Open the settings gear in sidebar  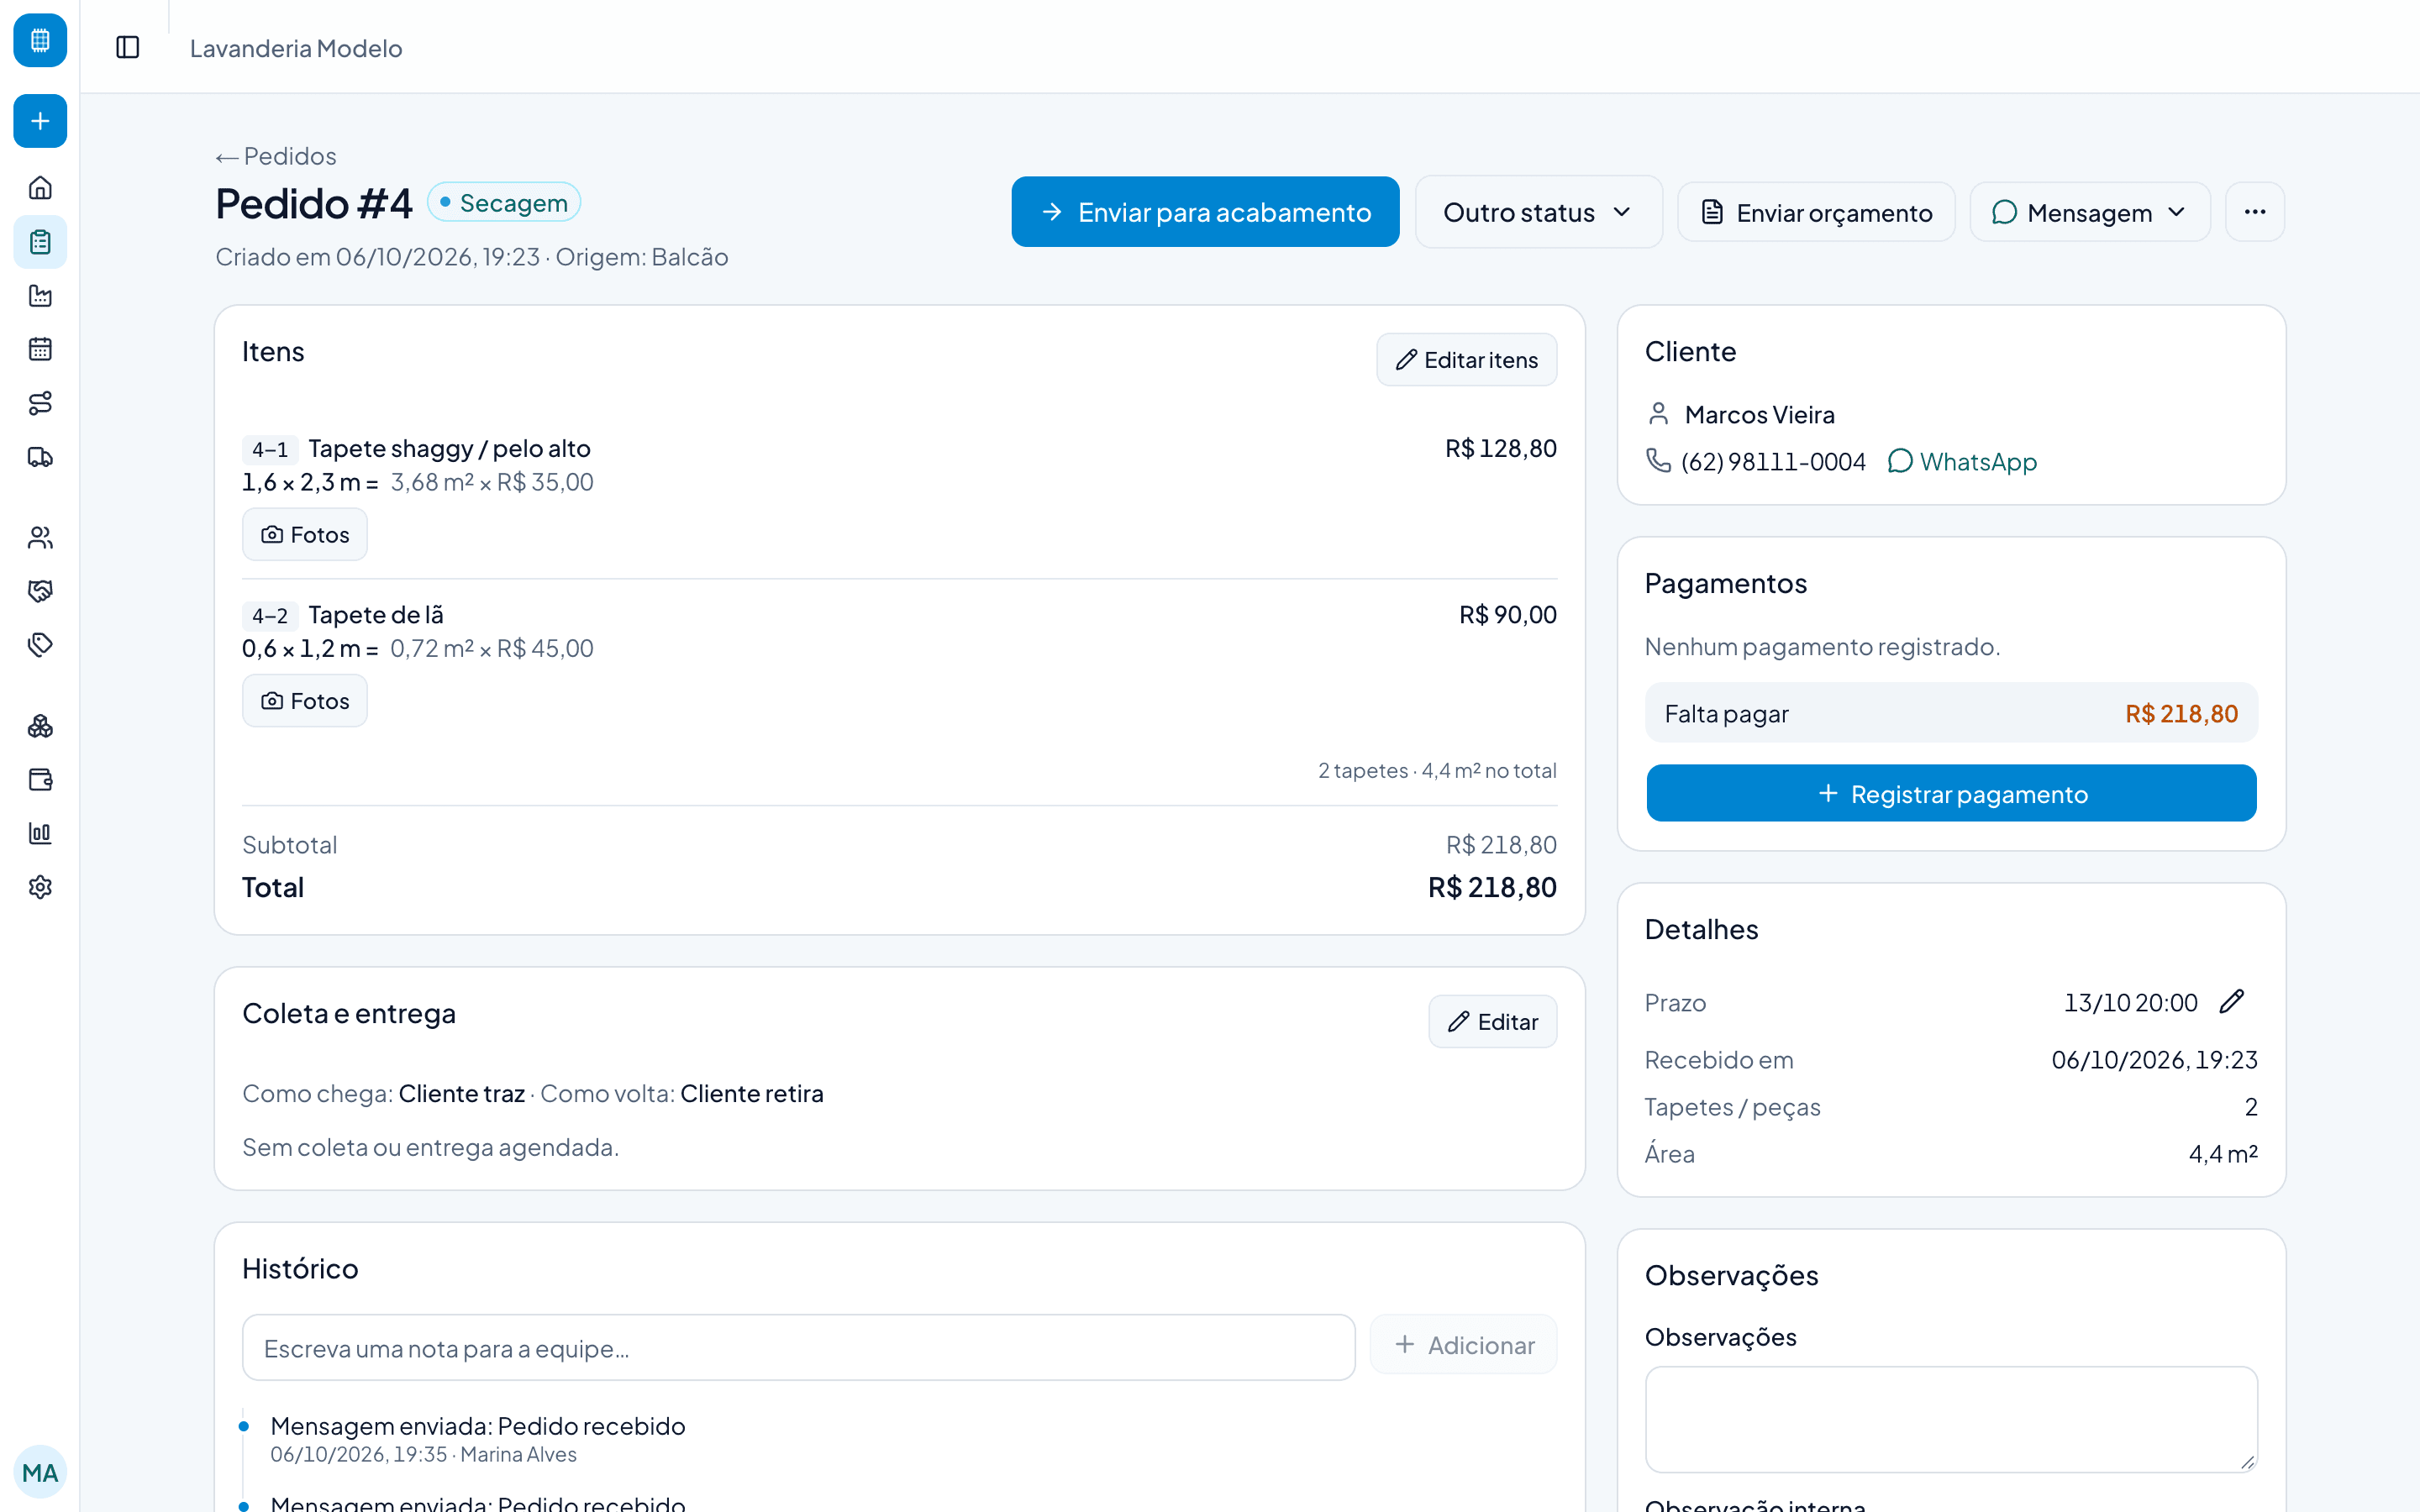[x=40, y=887]
